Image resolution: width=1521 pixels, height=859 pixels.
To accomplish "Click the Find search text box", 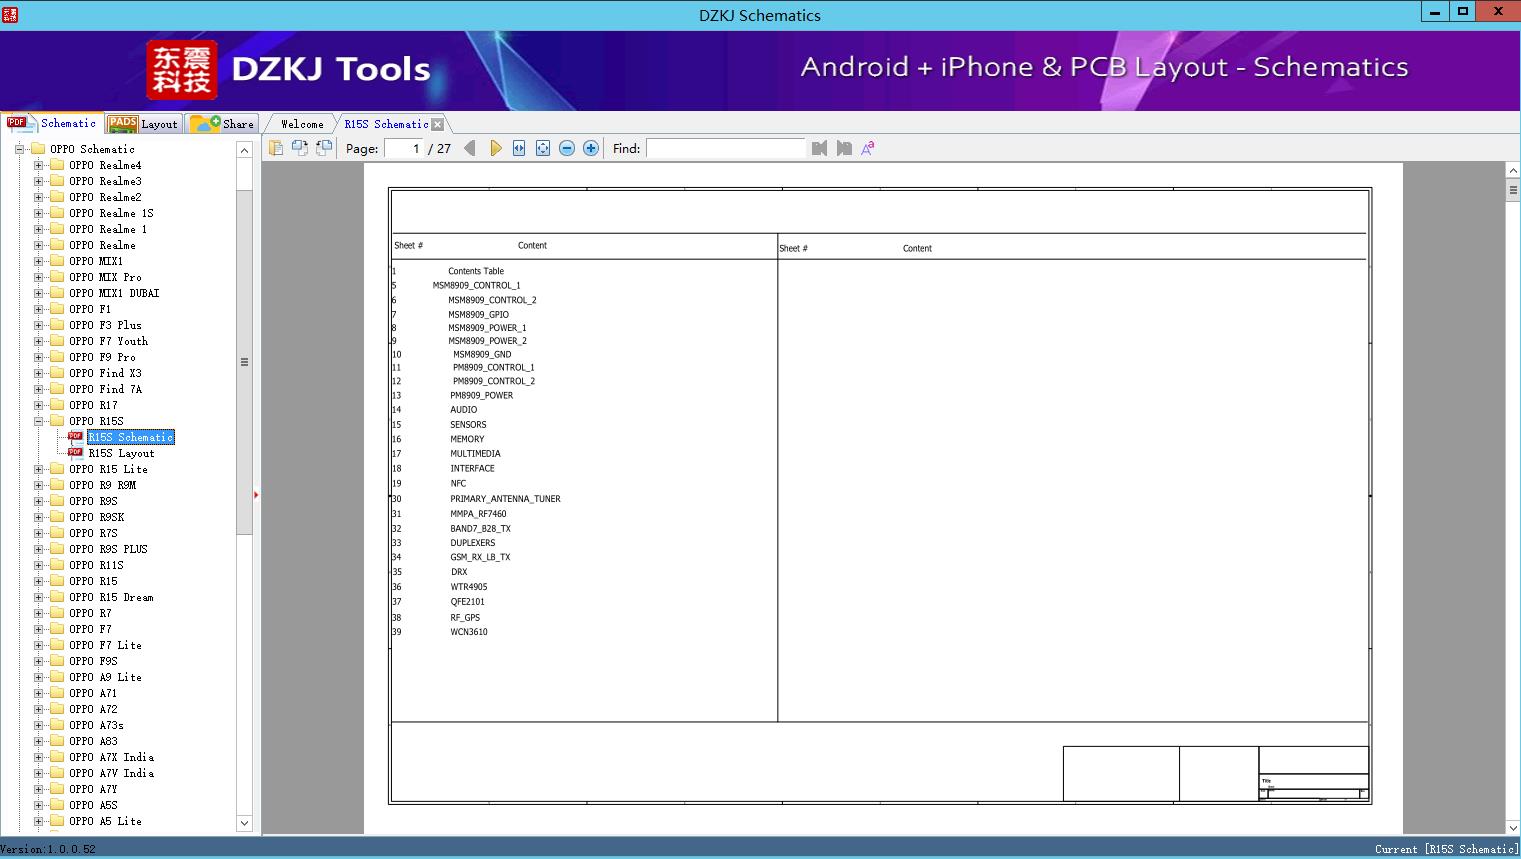I will tap(726, 148).
